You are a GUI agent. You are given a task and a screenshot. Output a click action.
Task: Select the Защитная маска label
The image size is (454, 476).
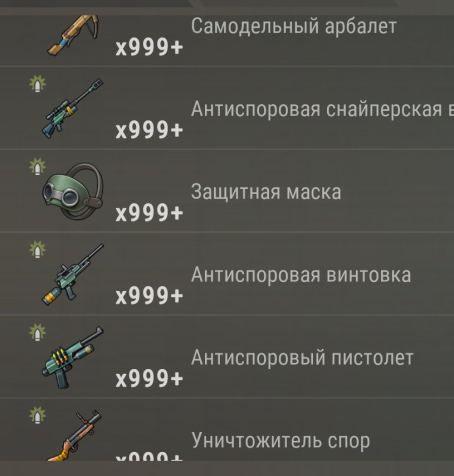pyautogui.click(x=266, y=192)
